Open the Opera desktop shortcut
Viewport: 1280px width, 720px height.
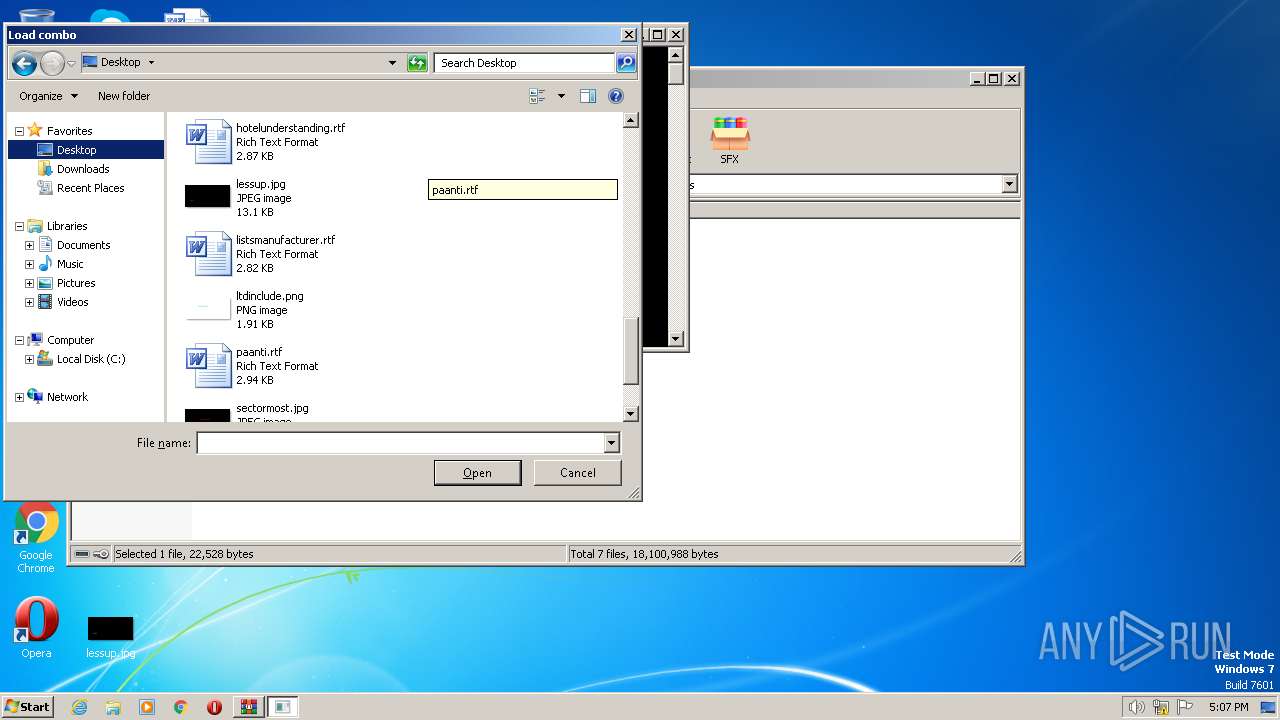[36, 629]
